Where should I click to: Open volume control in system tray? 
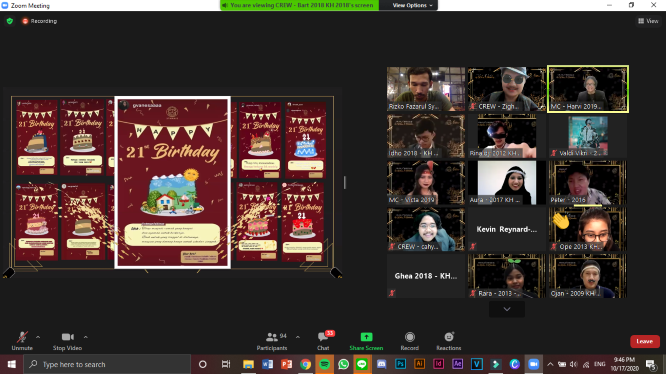pyautogui.click(x=574, y=364)
